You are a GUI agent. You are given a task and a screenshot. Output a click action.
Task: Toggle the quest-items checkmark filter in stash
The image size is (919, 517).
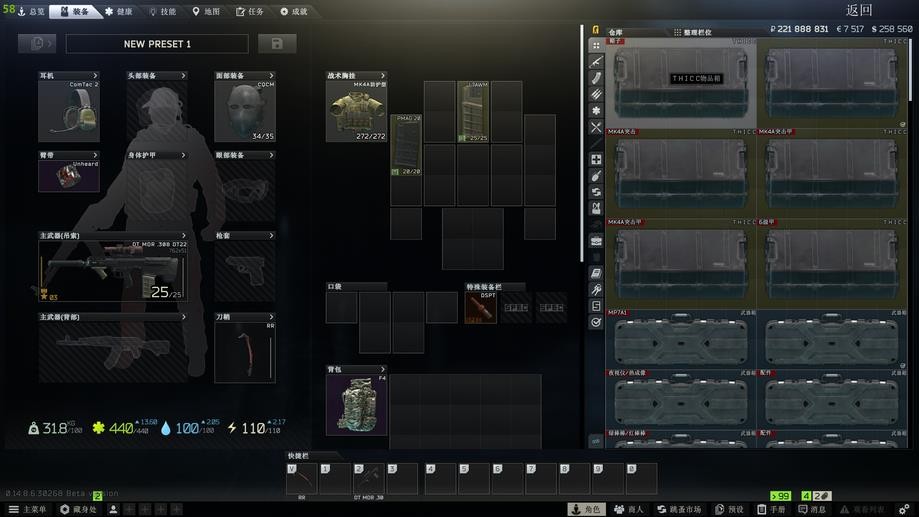(x=596, y=322)
